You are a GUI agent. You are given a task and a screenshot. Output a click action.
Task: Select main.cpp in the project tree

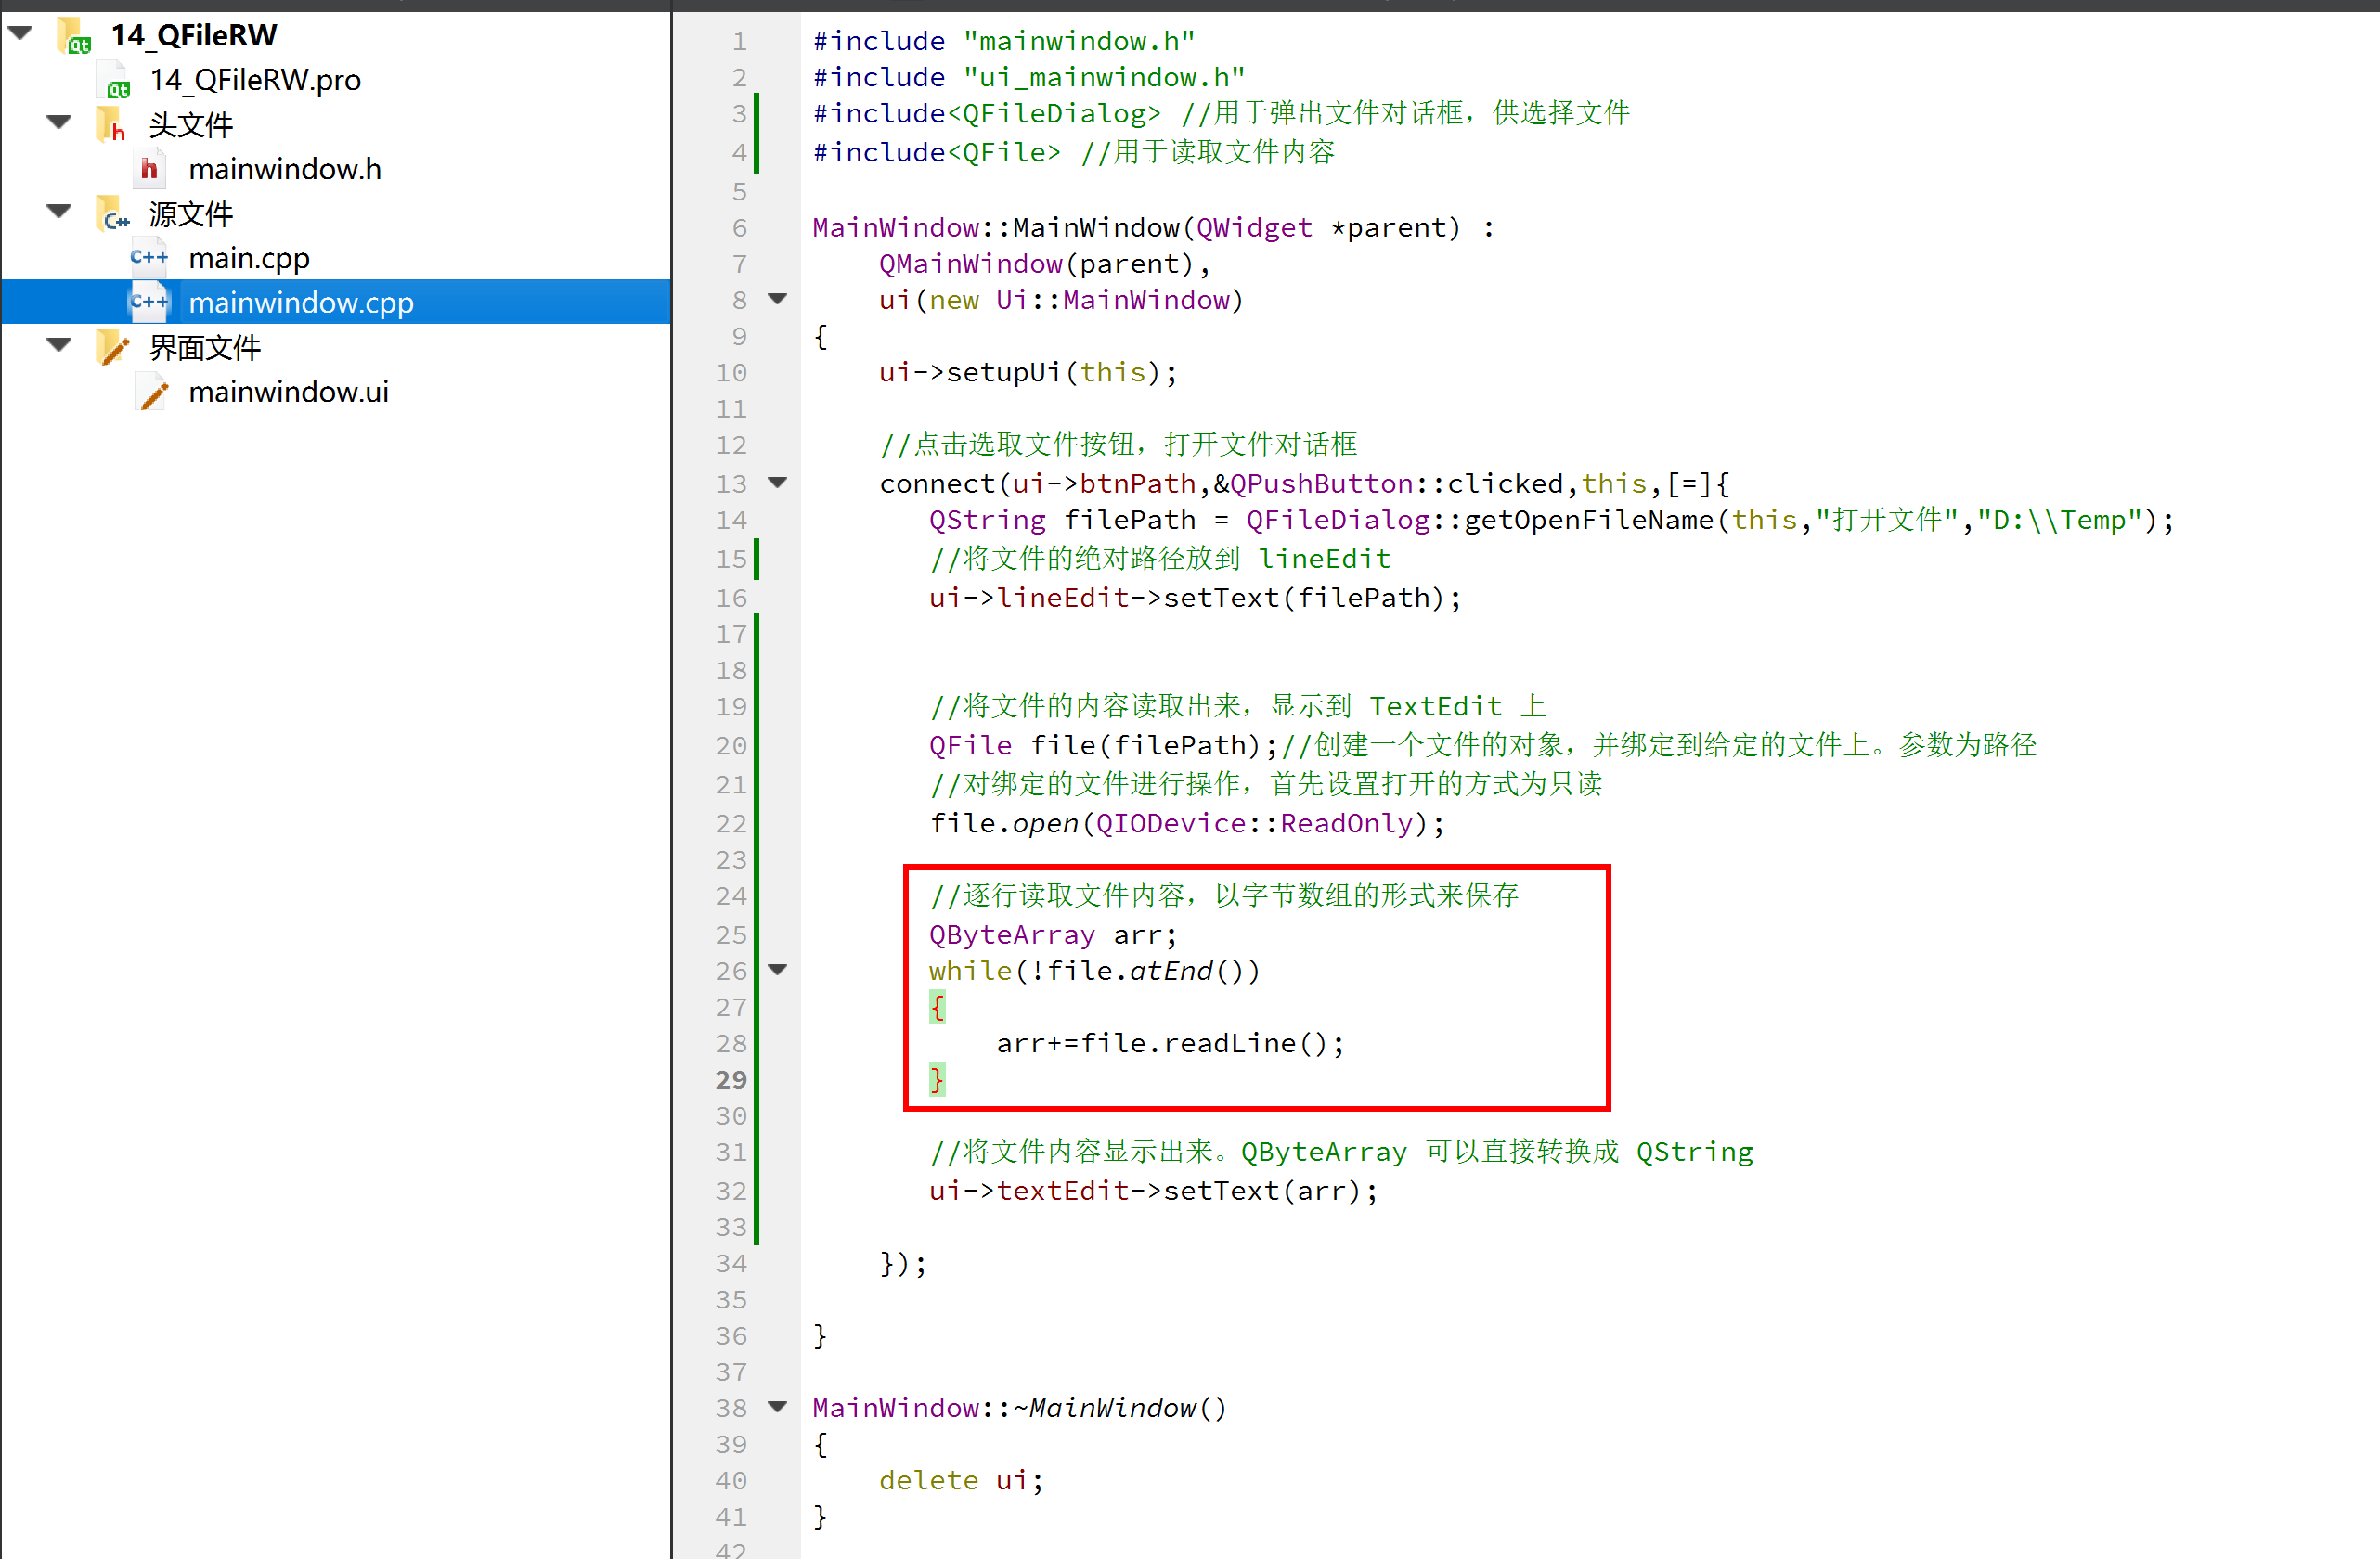click(249, 258)
